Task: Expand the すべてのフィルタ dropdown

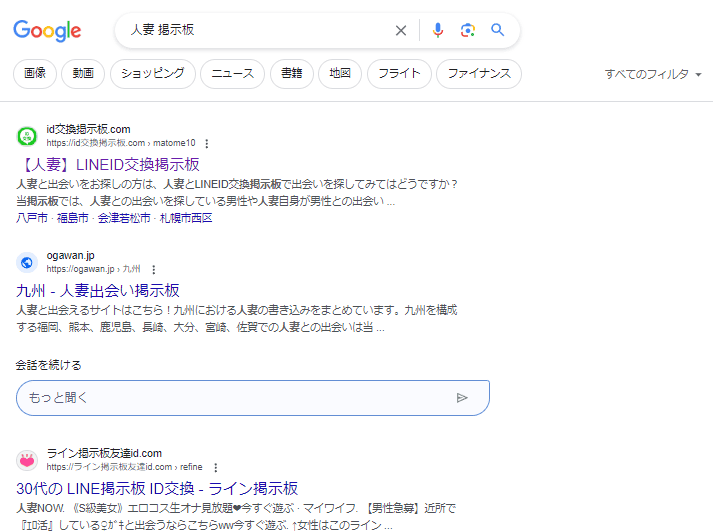Action: 653,74
